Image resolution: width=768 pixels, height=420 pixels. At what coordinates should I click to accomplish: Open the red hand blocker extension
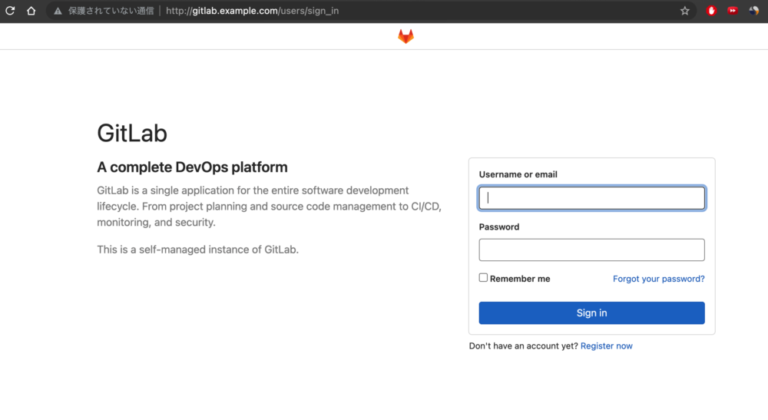click(712, 11)
